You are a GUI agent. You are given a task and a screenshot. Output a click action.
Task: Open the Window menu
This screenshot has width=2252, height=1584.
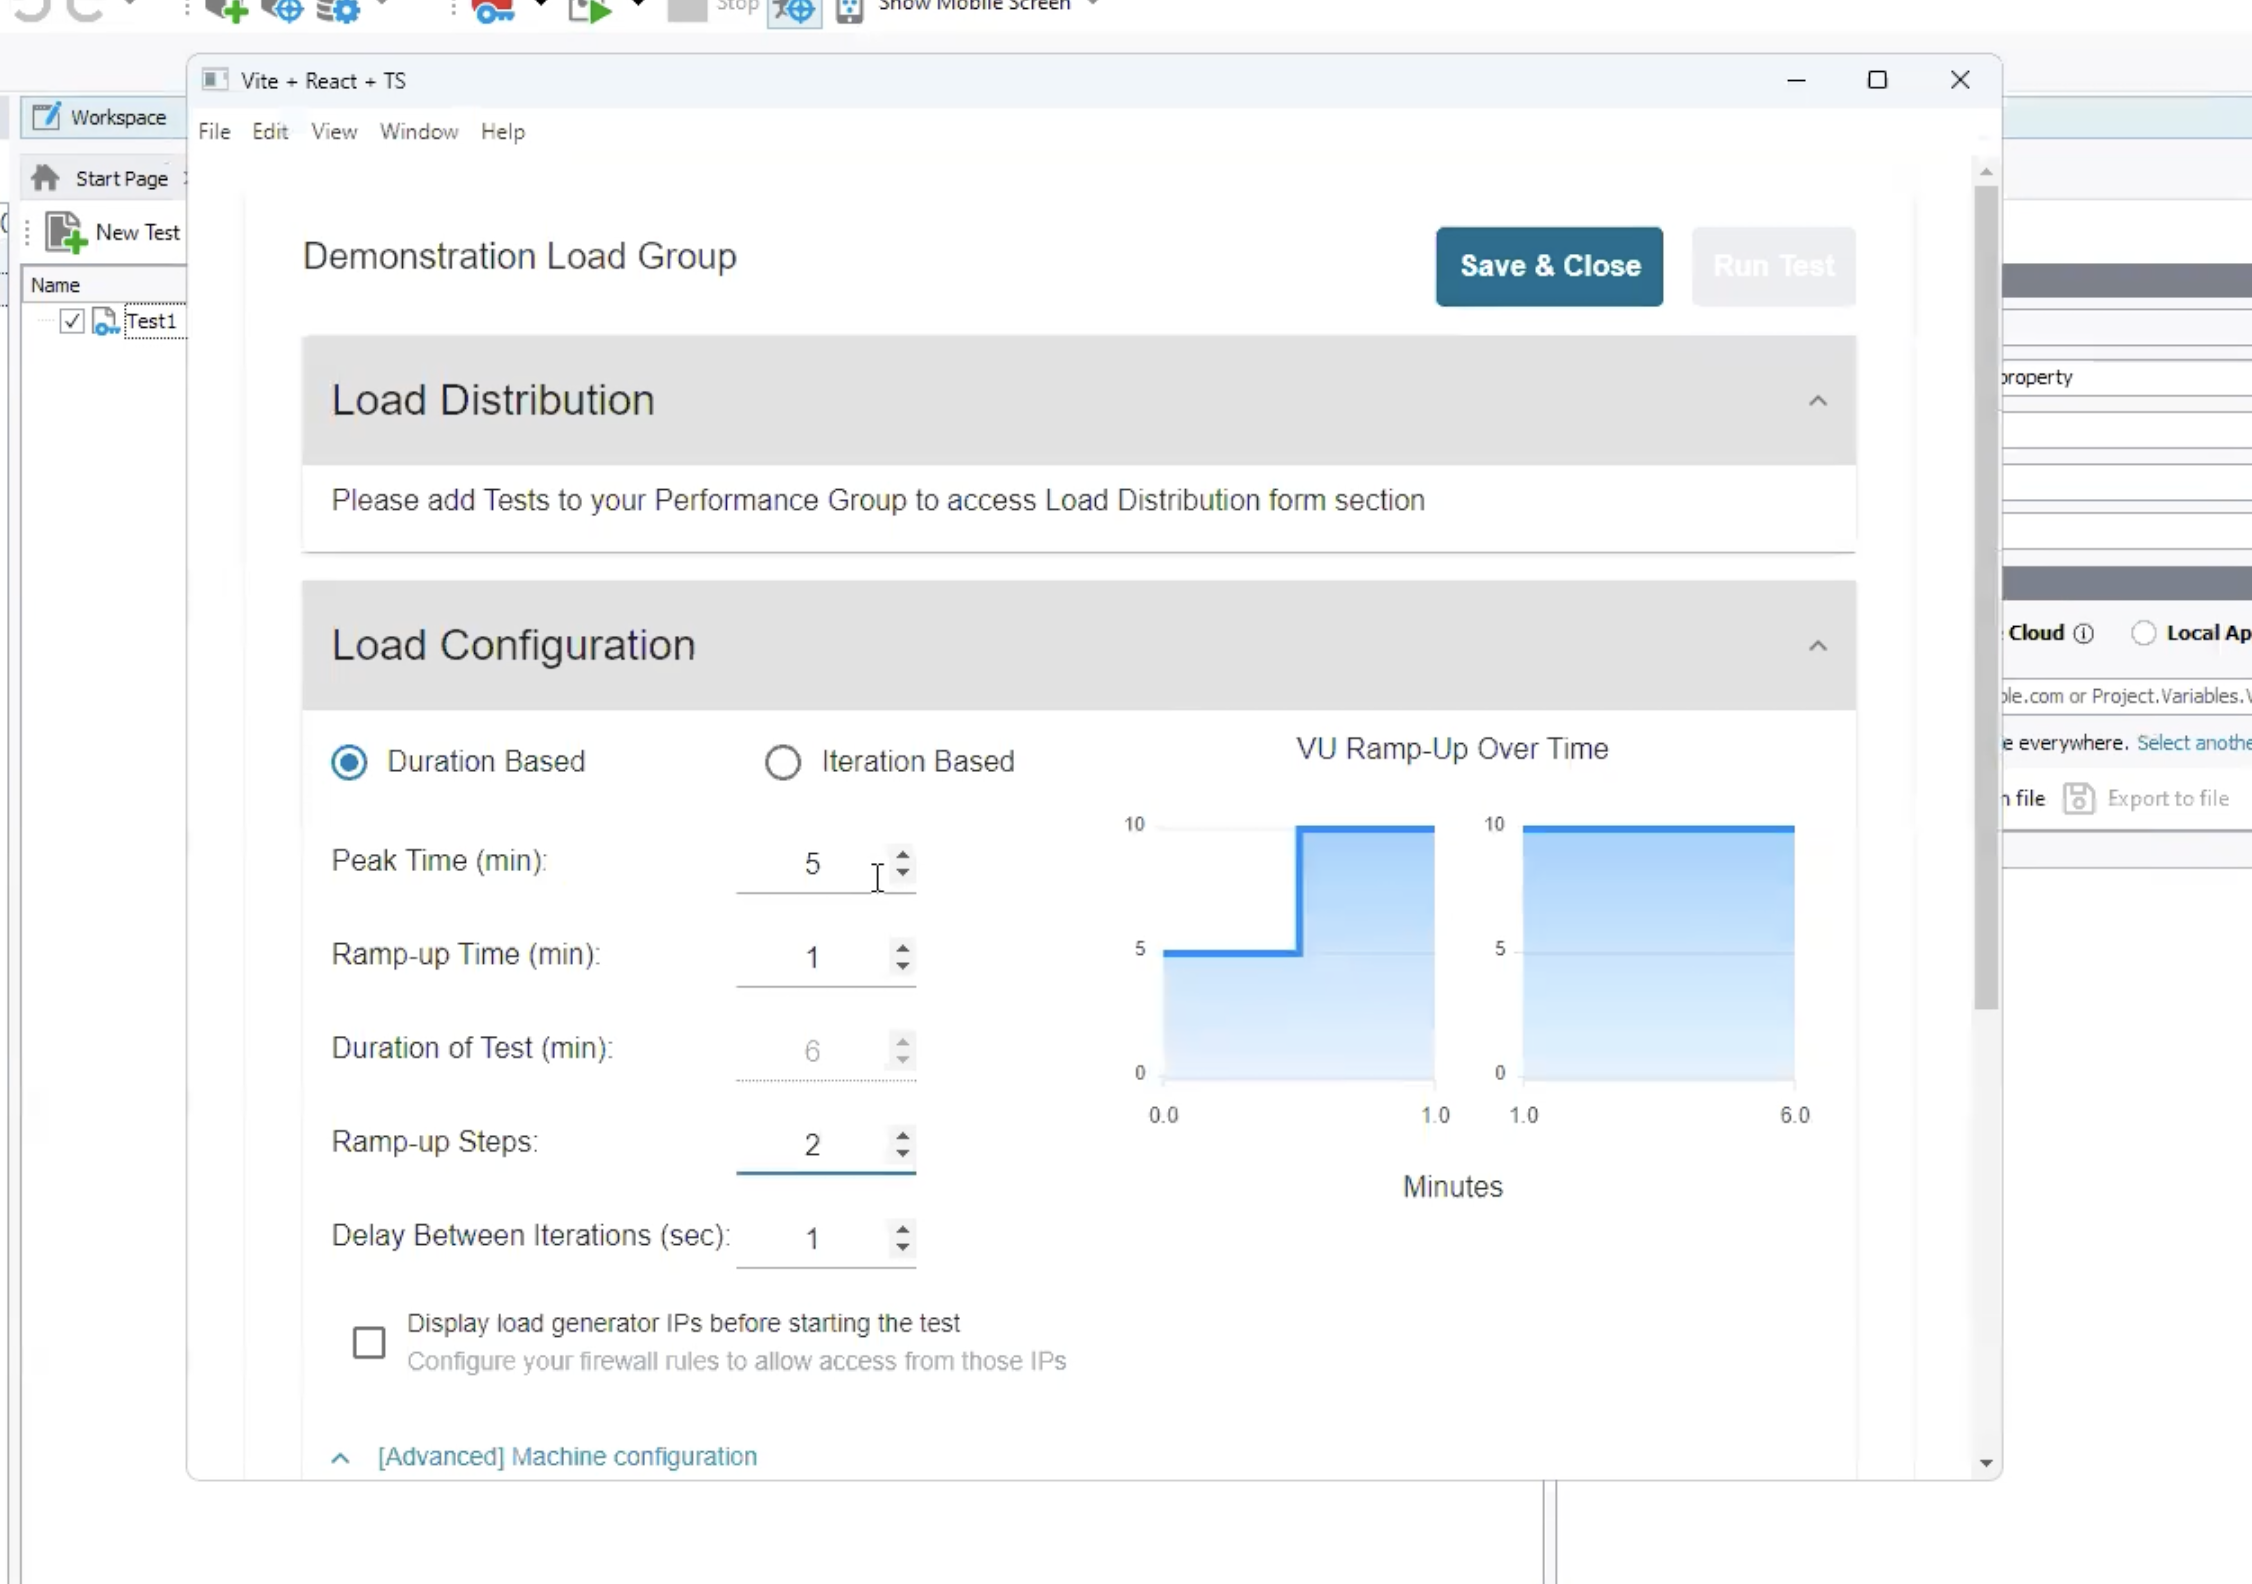coord(418,132)
